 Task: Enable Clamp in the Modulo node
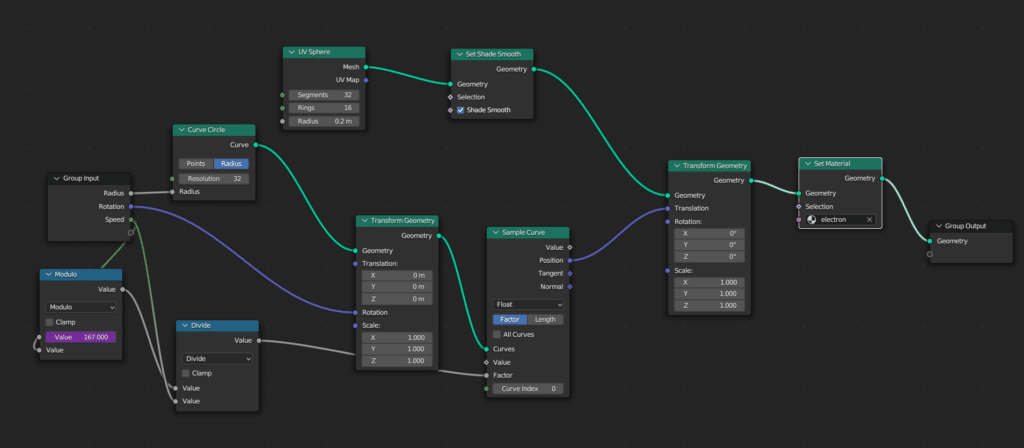49,322
